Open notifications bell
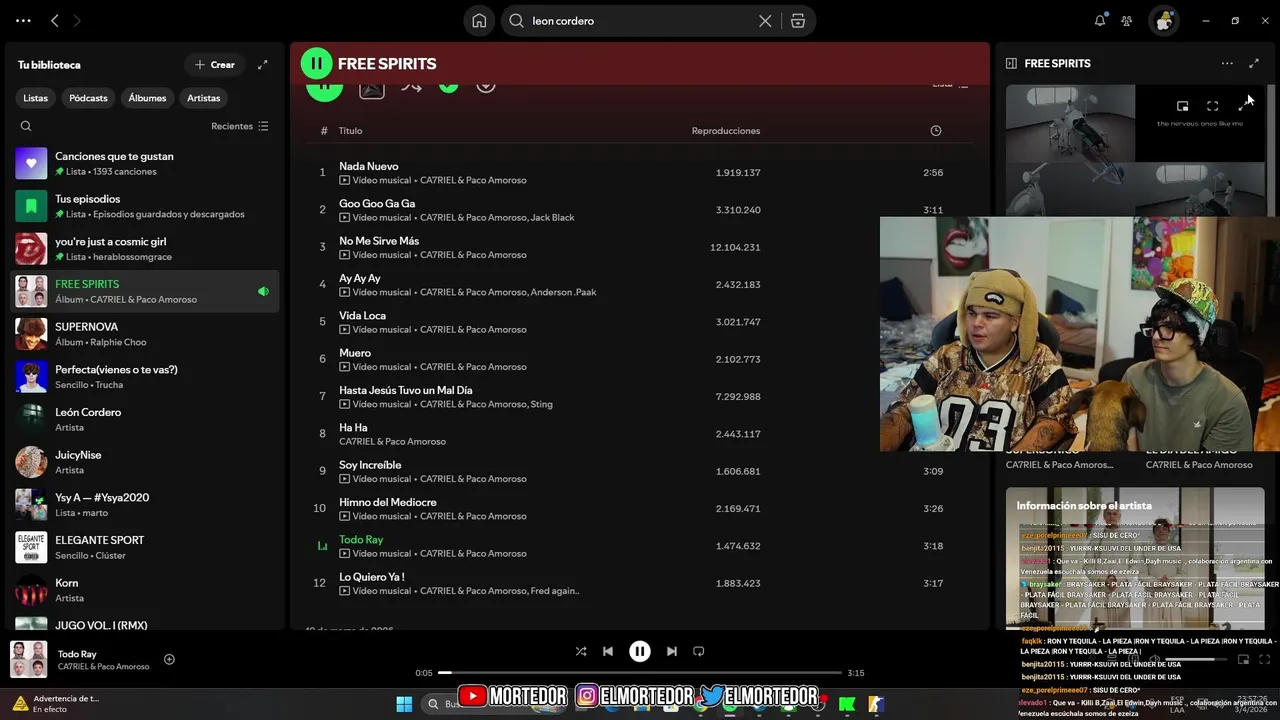This screenshot has height=720, width=1280. coord(1100,20)
